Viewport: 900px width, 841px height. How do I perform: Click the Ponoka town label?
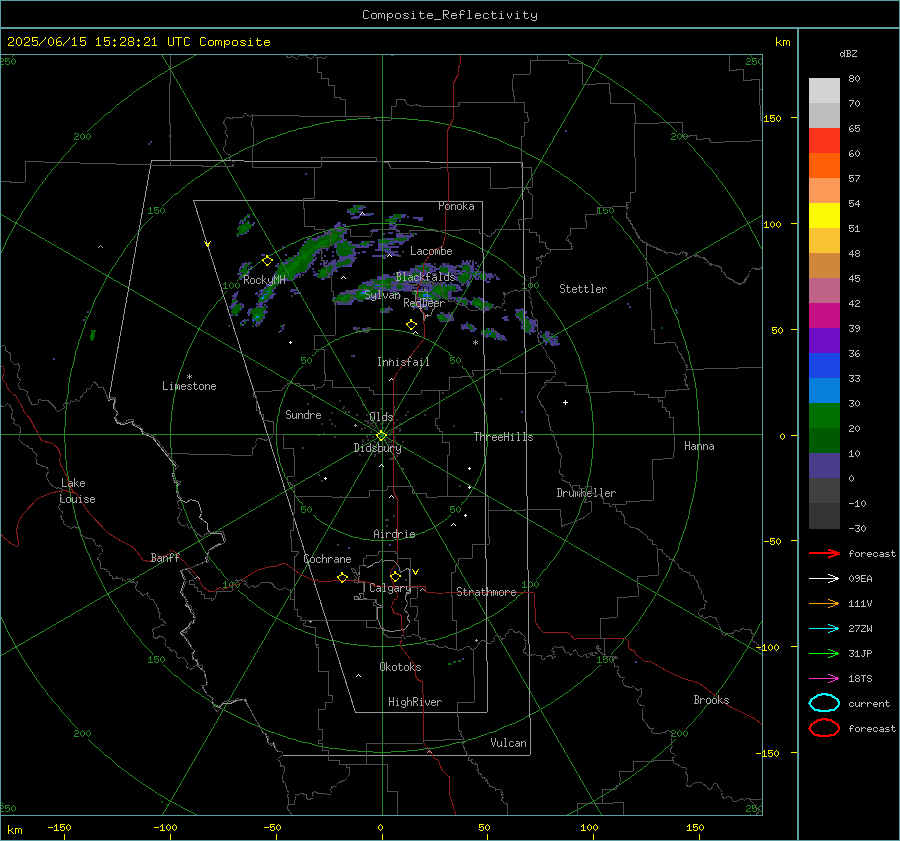click(456, 206)
